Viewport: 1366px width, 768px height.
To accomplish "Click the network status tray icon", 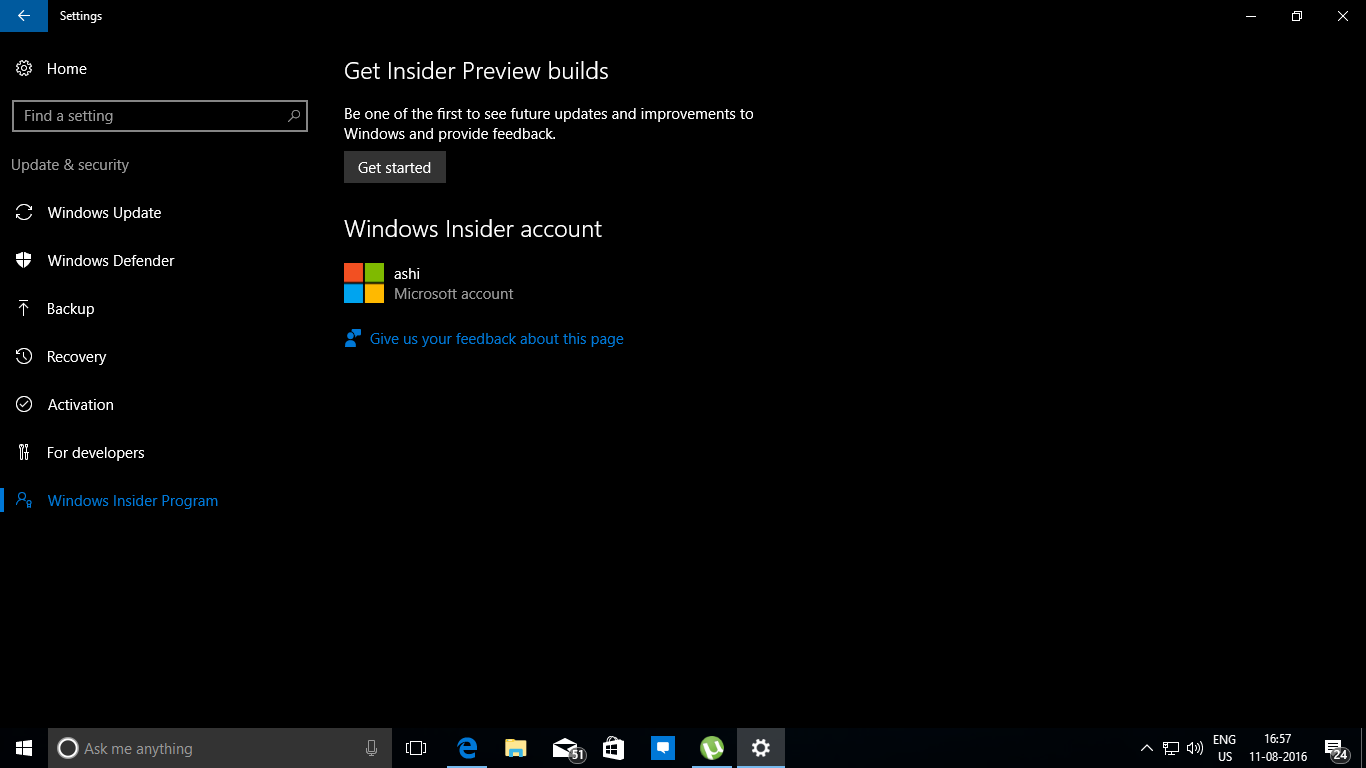I will pyautogui.click(x=1171, y=748).
